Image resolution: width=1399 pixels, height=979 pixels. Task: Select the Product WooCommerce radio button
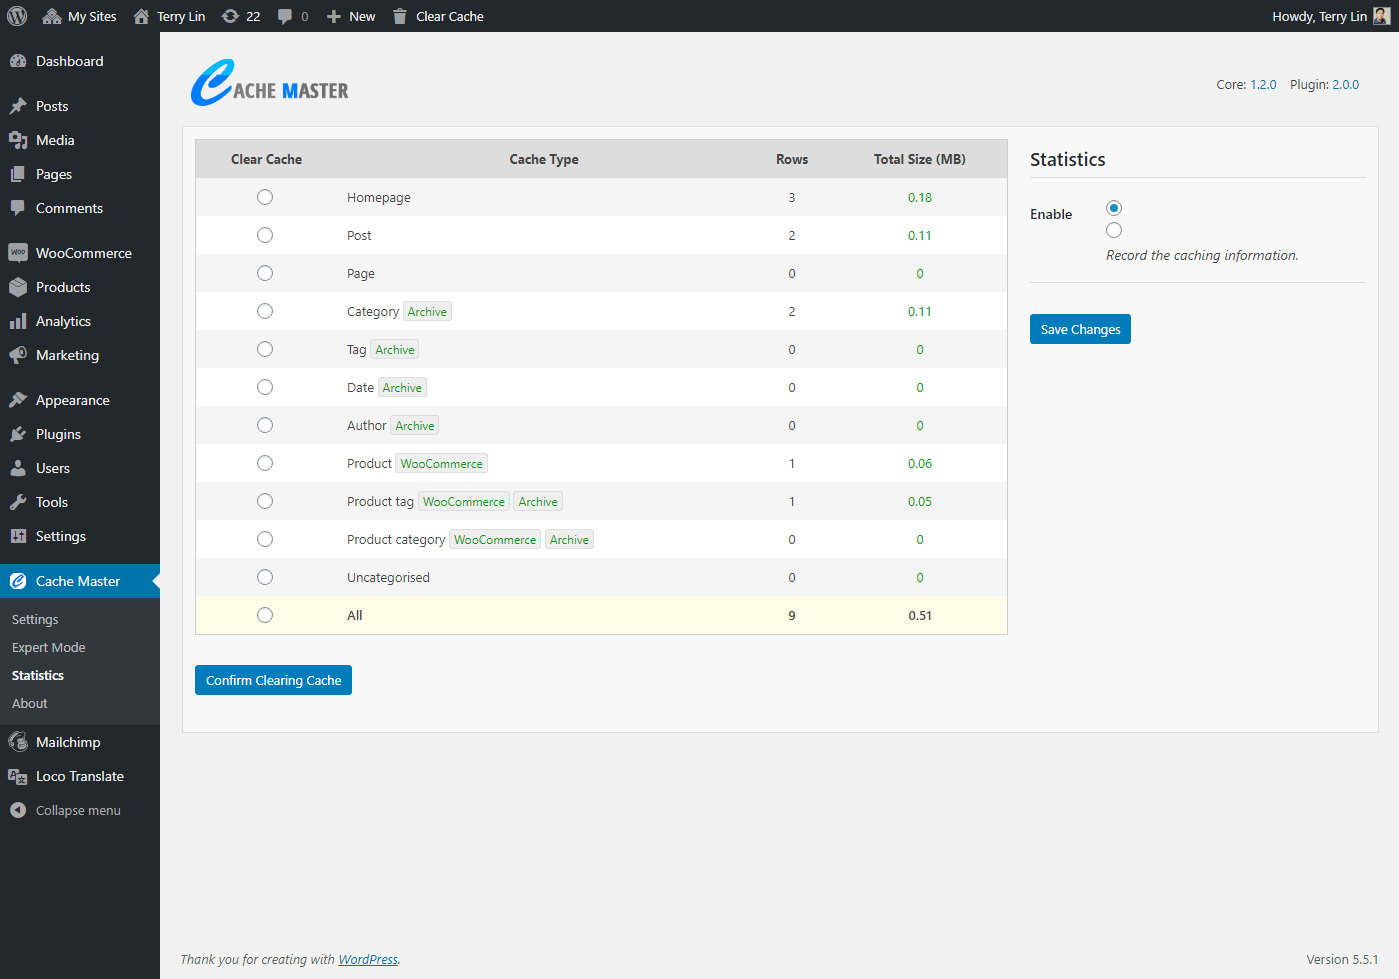click(265, 463)
